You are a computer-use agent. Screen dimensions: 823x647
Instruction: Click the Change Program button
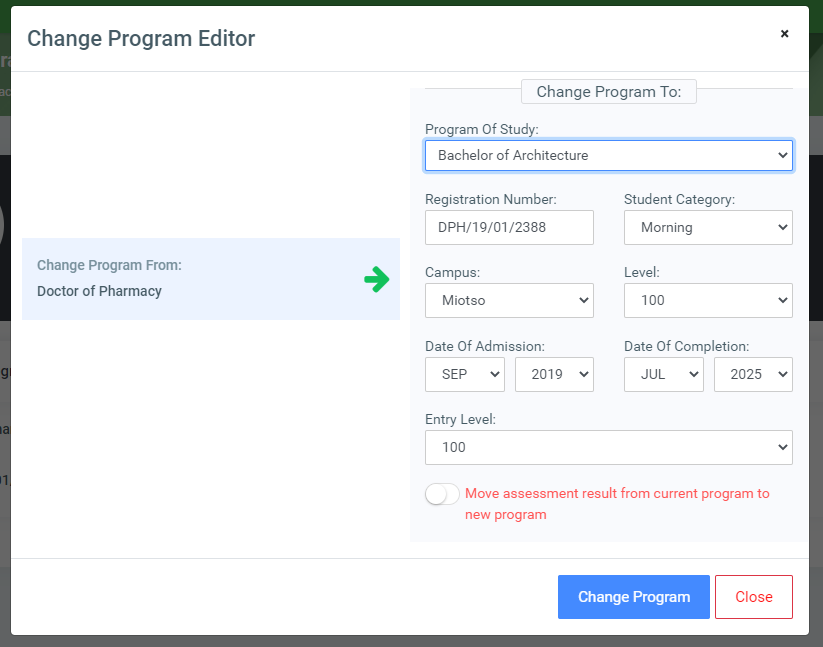(x=633, y=596)
